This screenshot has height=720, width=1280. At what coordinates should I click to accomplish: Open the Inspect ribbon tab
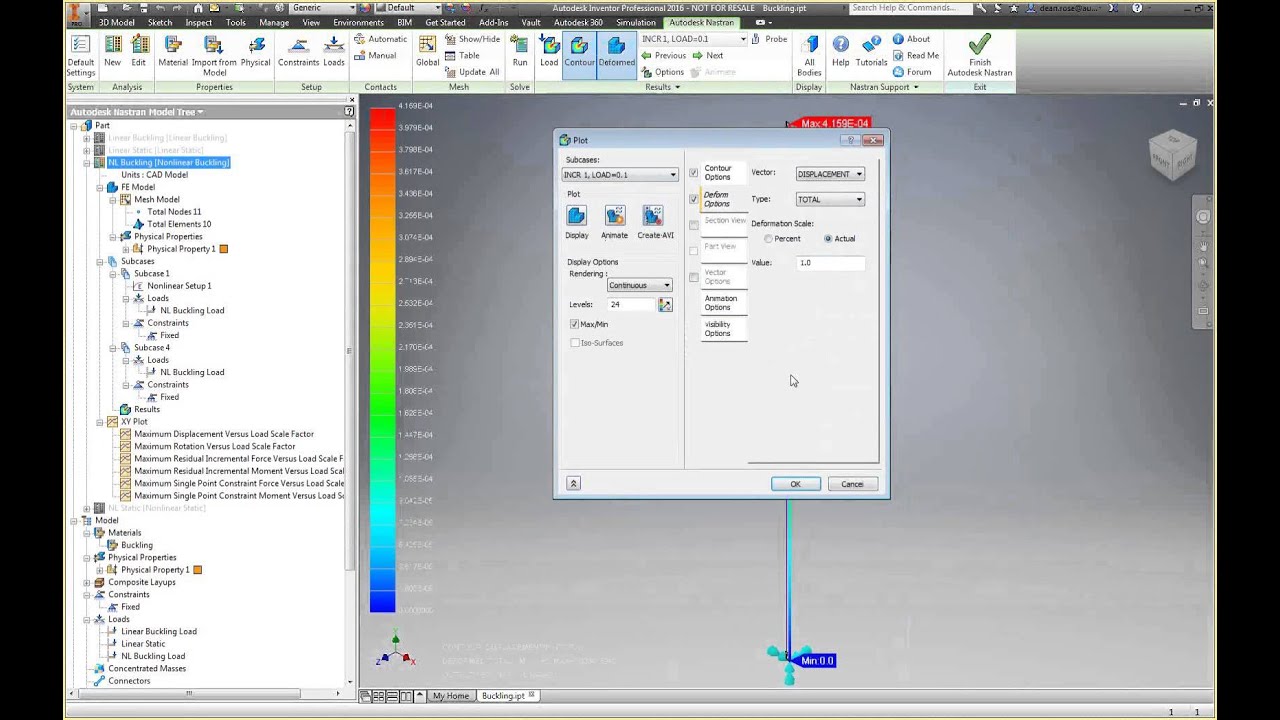pyautogui.click(x=199, y=22)
